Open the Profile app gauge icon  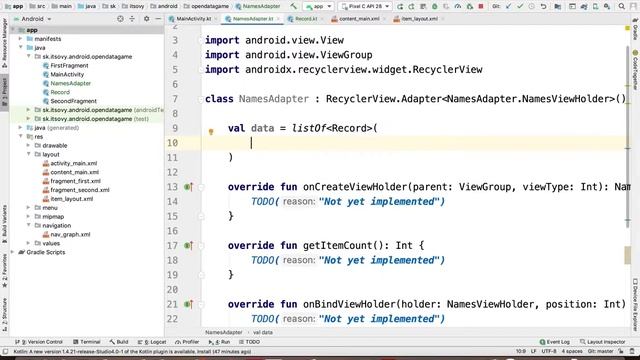click(458, 7)
